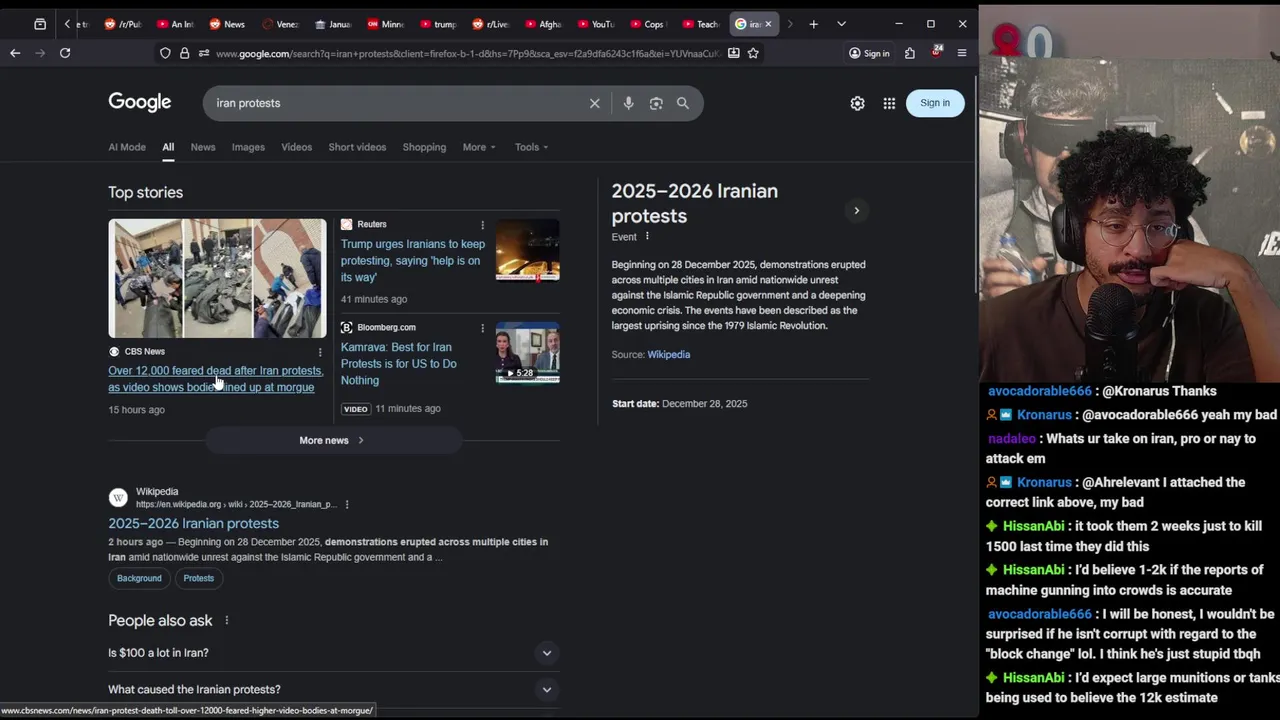Screen dimensions: 1280x720
Task: Switch to AI Mode tab
Action: pos(127,147)
